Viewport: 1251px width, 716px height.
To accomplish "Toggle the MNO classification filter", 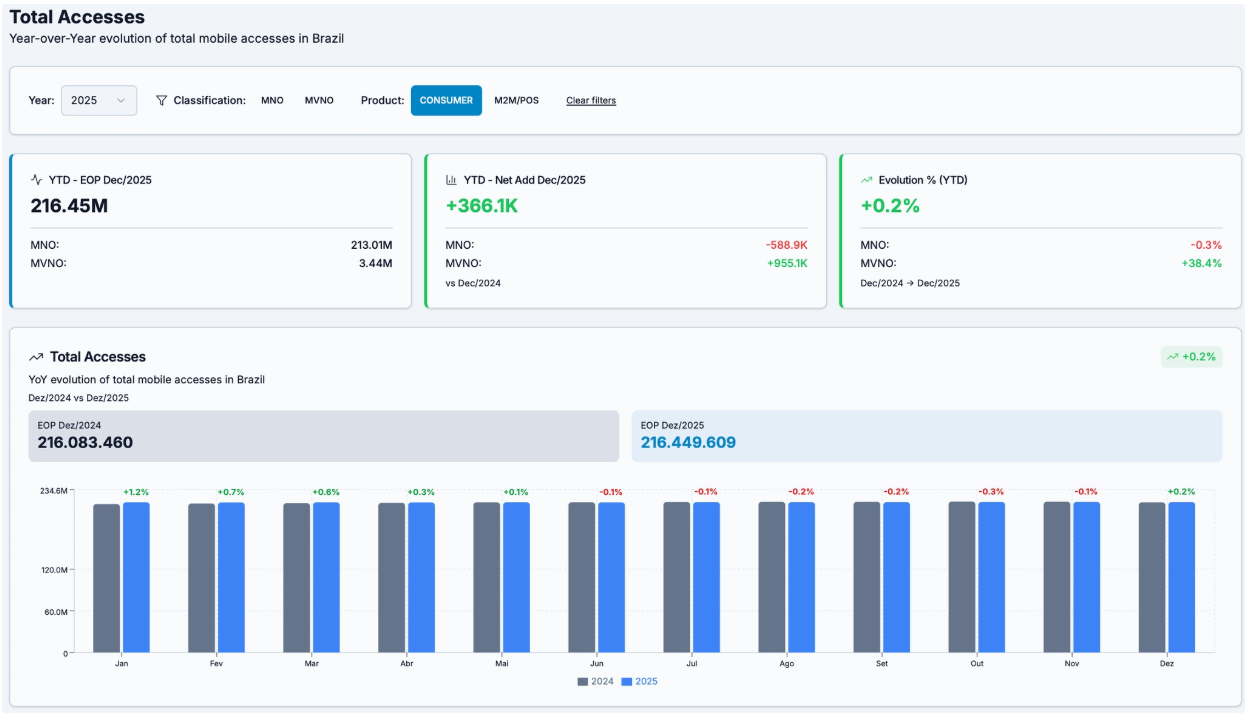I will [272, 100].
